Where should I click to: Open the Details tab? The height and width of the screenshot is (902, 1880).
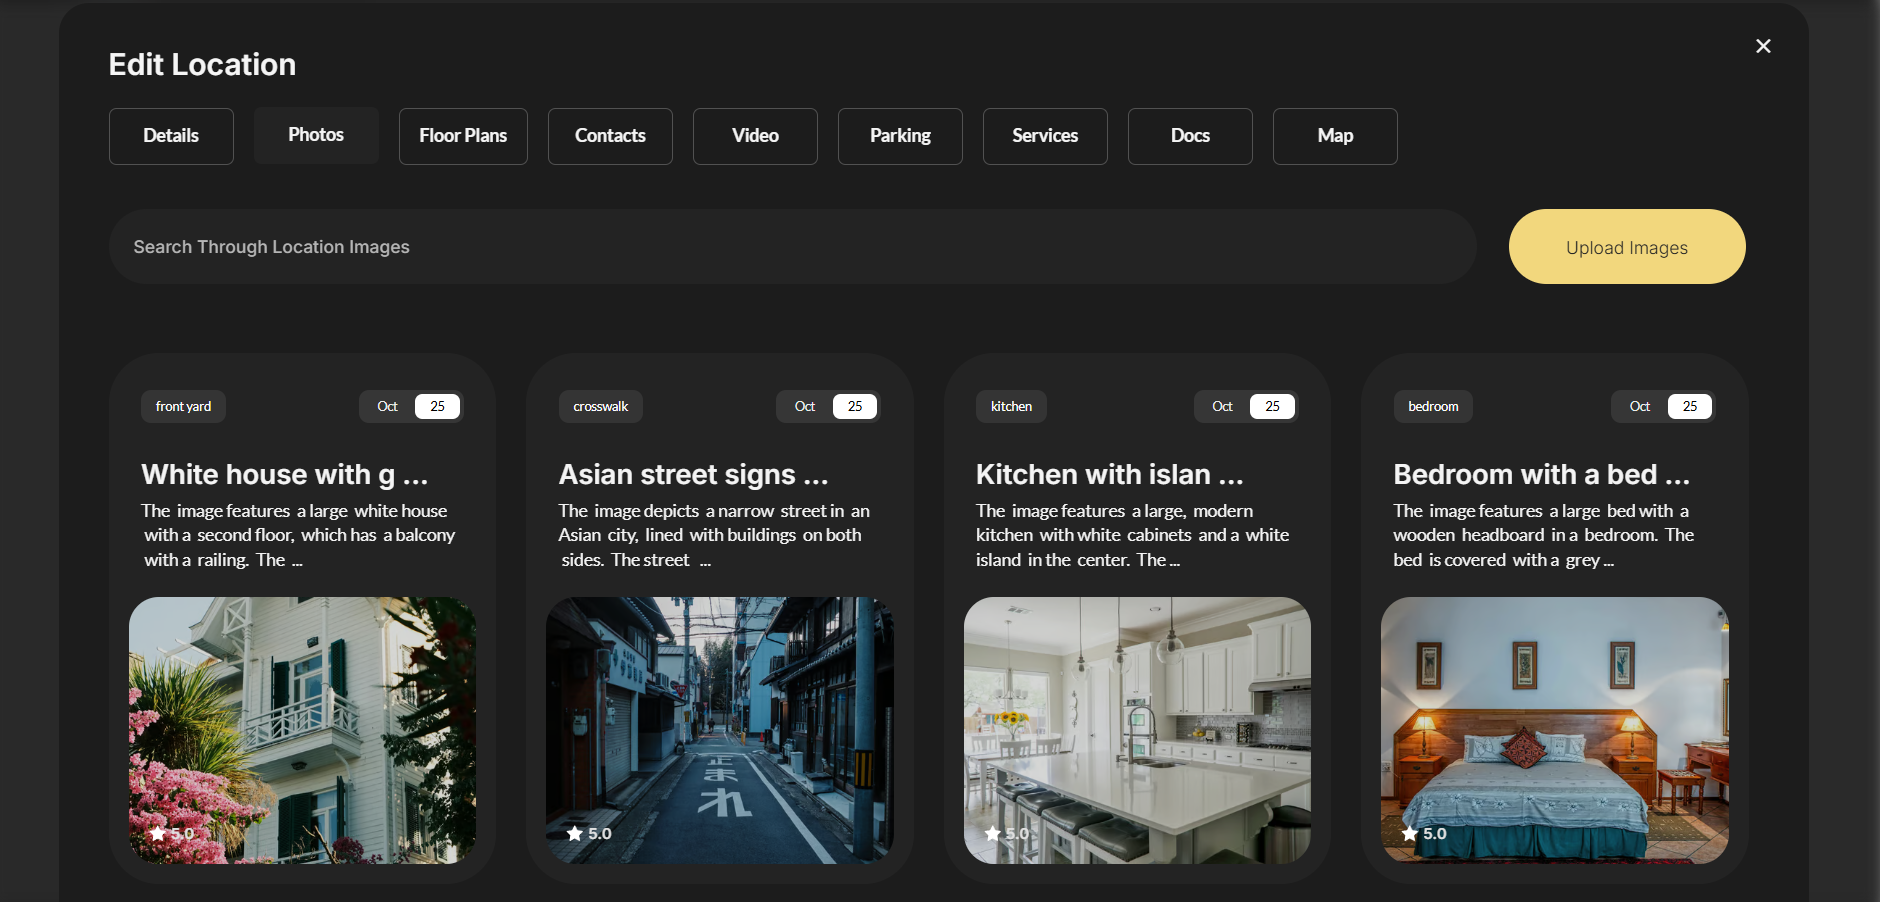click(171, 136)
